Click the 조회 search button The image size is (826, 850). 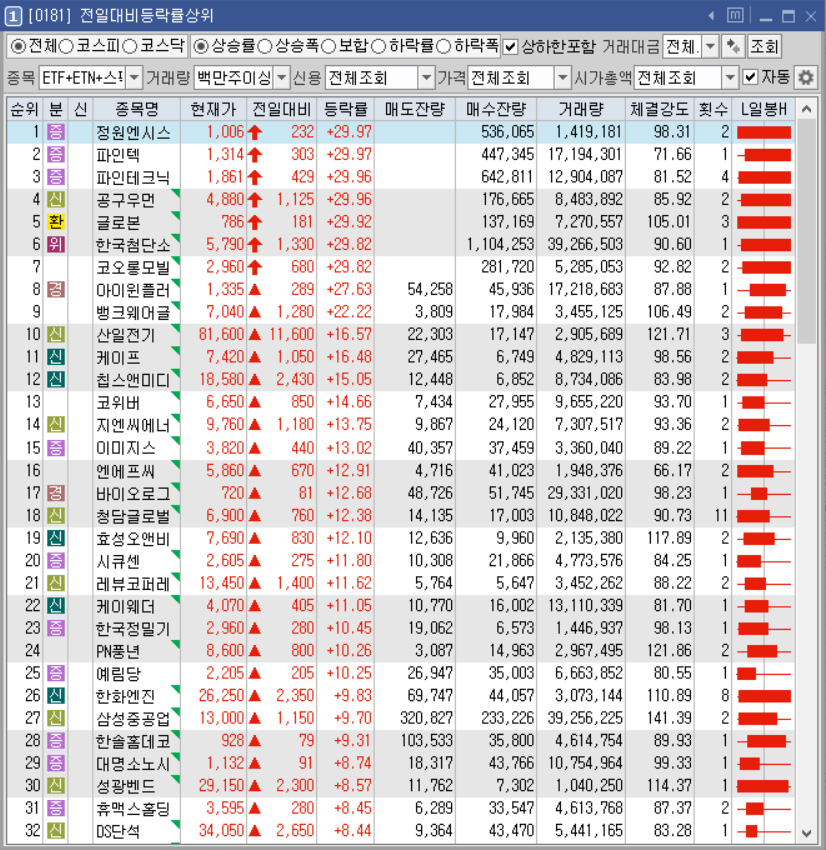click(764, 47)
